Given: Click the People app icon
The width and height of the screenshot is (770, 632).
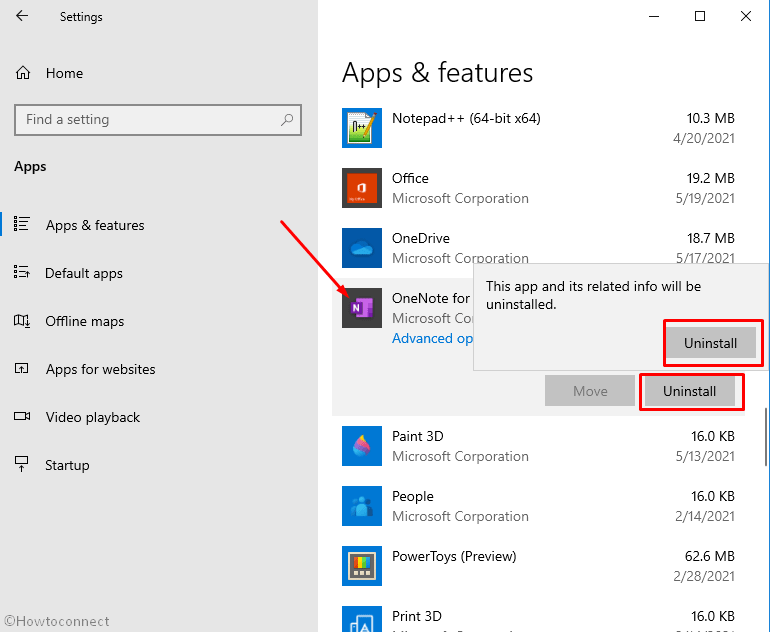Looking at the screenshot, I should tap(362, 506).
